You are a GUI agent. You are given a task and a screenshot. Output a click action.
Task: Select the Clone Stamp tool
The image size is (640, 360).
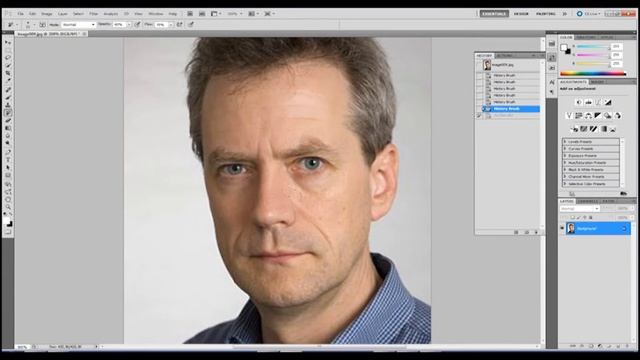point(8,105)
